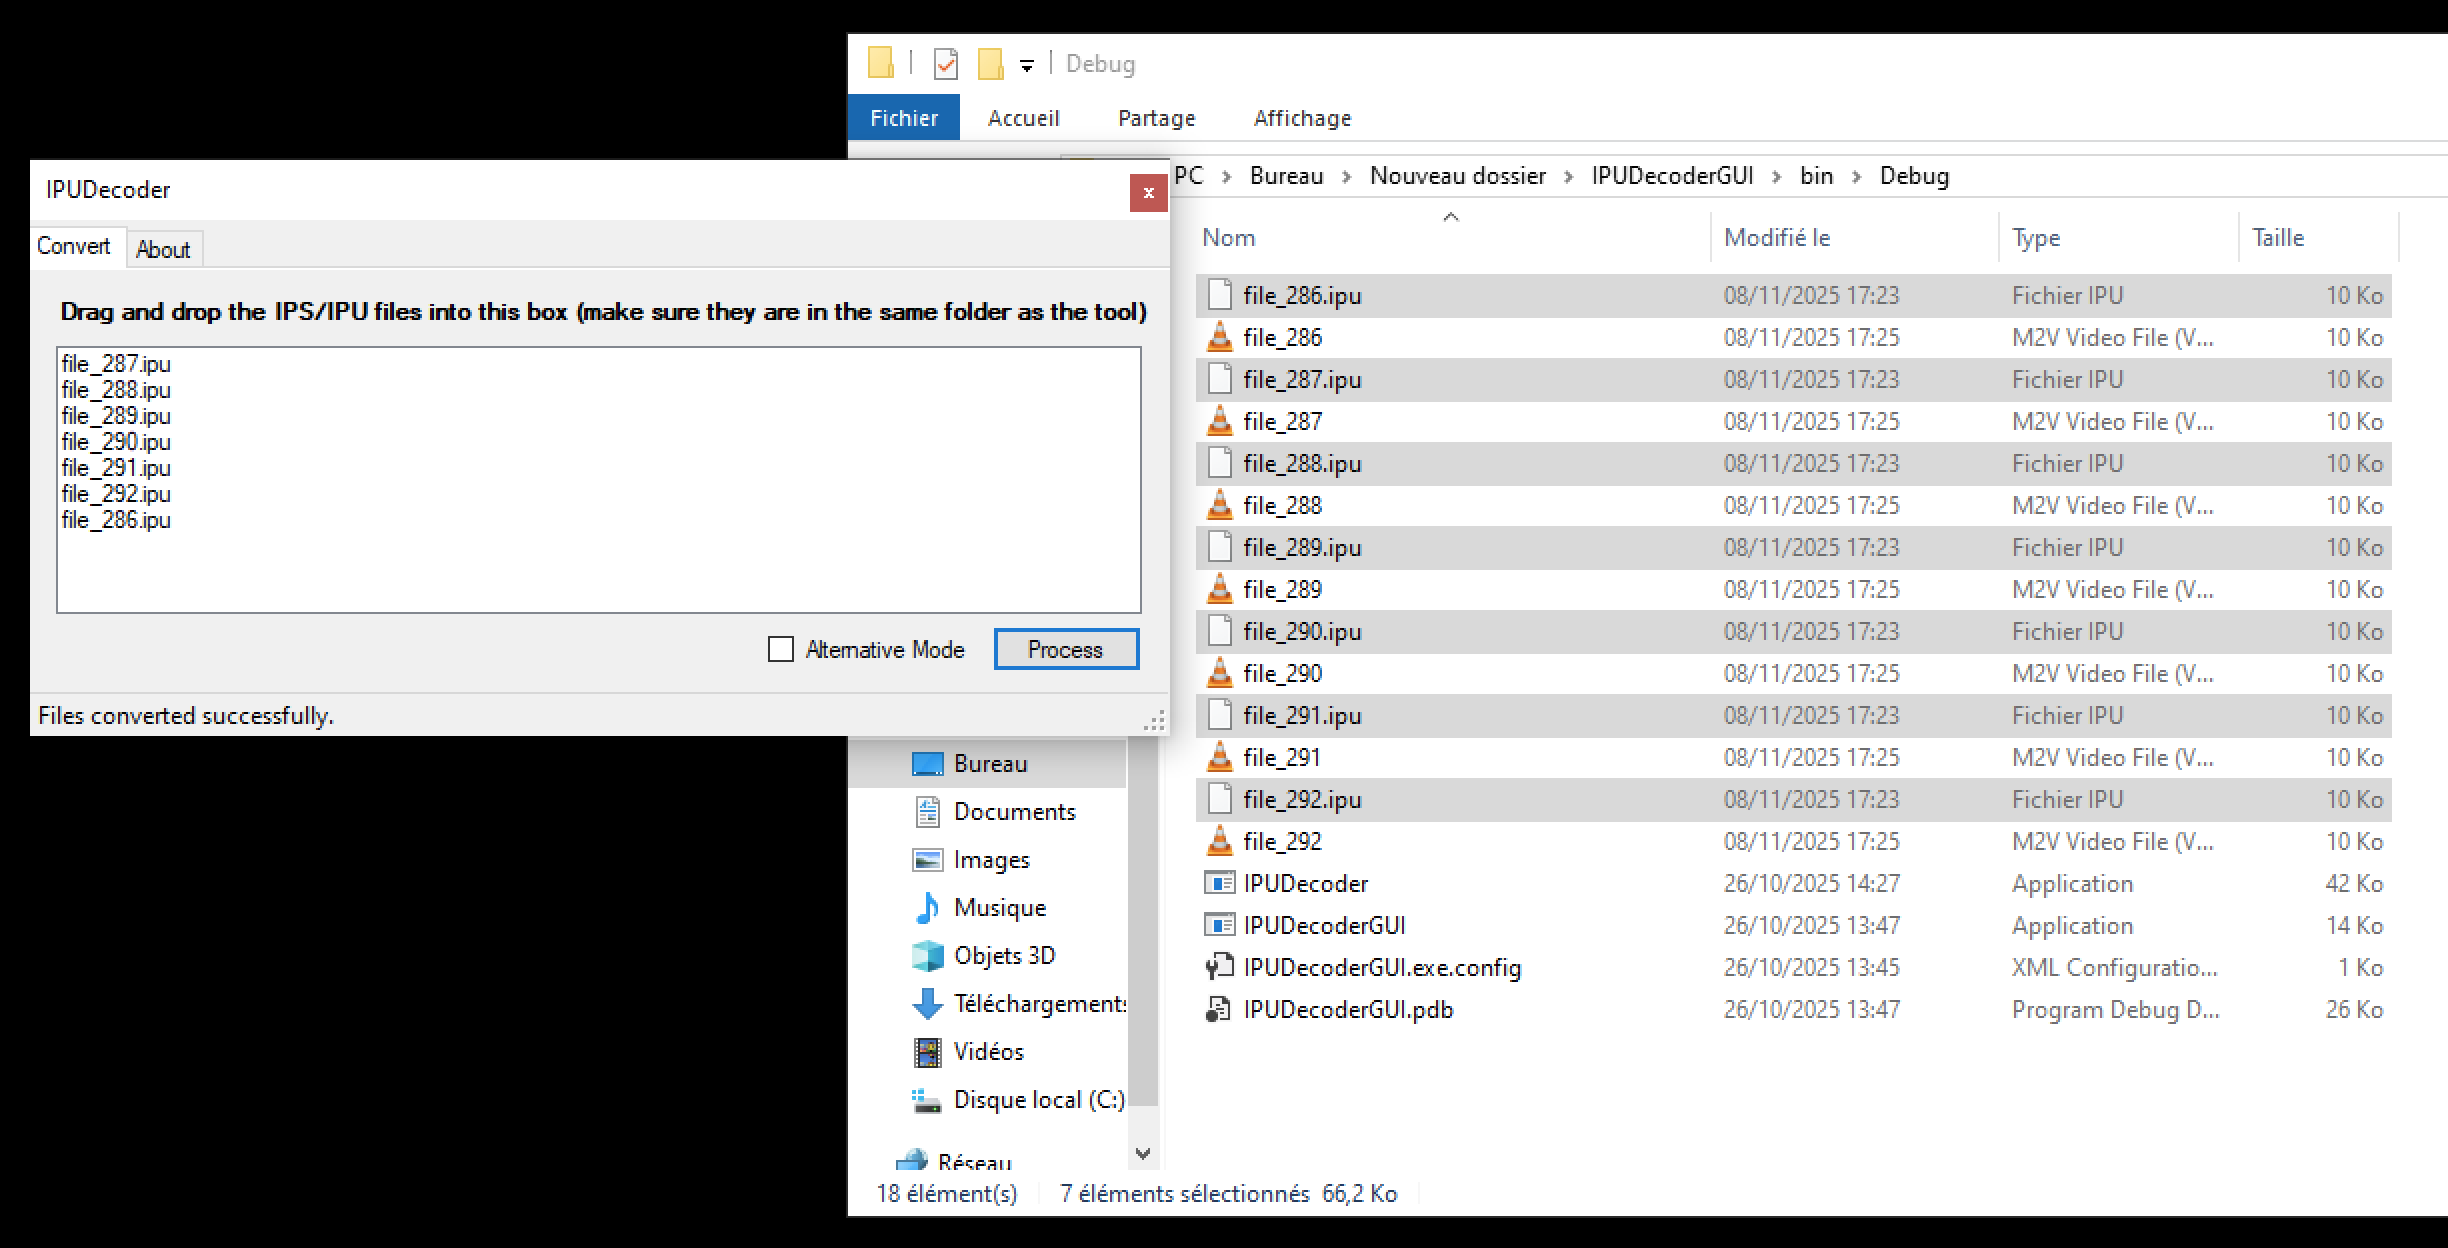Click VLC cone icon of file_286
This screenshot has width=2448, height=1248.
pyautogui.click(x=1219, y=337)
